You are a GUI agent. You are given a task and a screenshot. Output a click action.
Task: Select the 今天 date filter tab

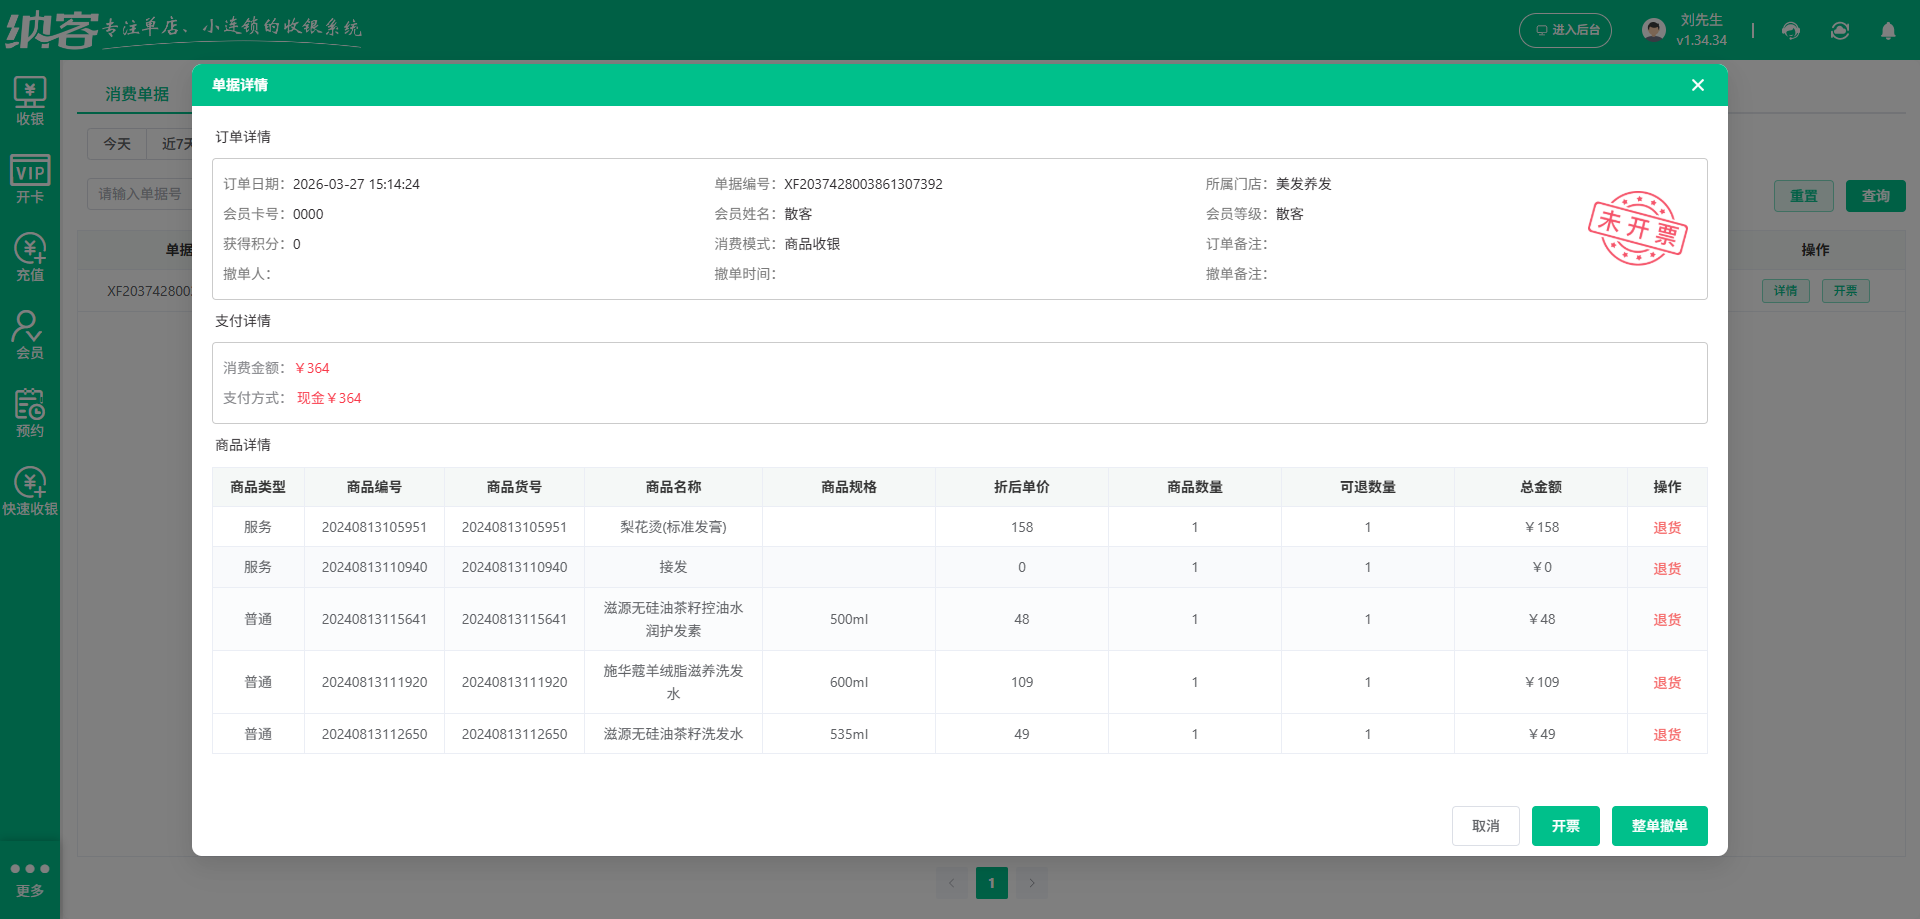[x=116, y=143]
